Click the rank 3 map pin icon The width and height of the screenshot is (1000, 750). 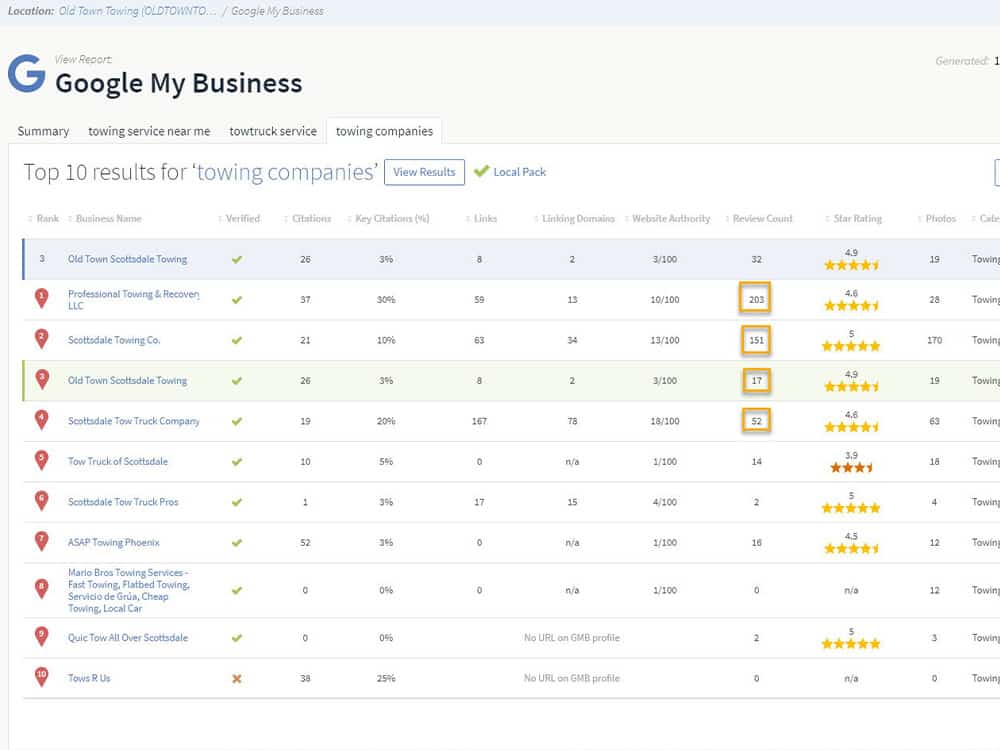pyautogui.click(x=41, y=379)
